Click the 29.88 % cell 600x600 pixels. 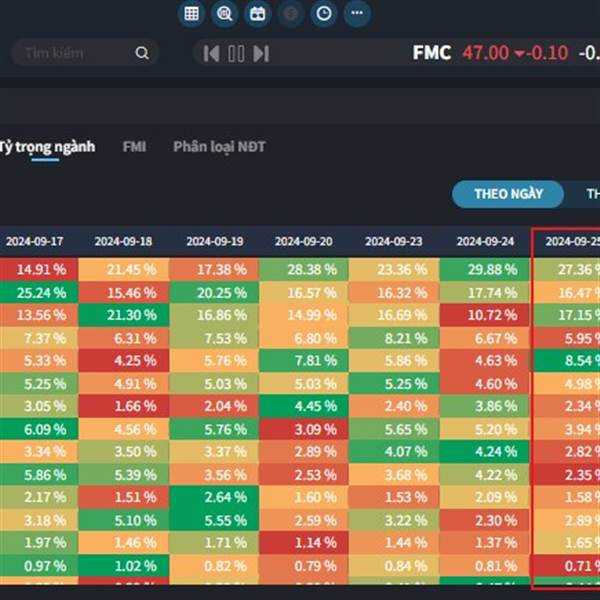485,269
